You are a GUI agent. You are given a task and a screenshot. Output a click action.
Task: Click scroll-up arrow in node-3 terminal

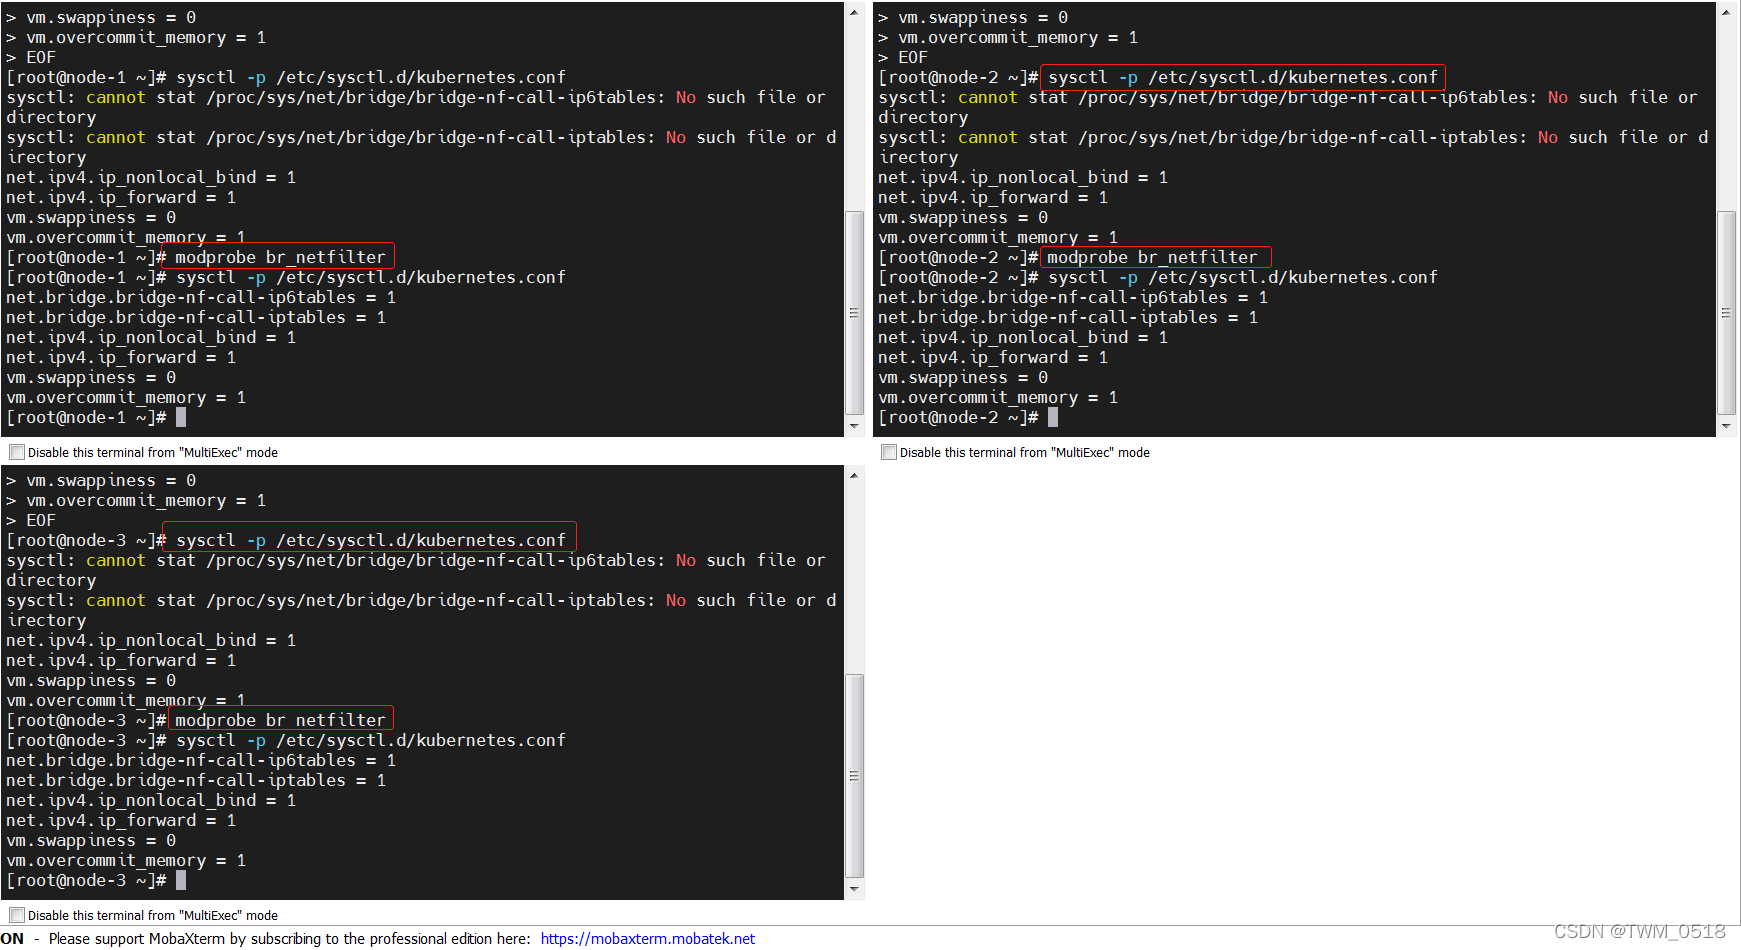click(854, 475)
